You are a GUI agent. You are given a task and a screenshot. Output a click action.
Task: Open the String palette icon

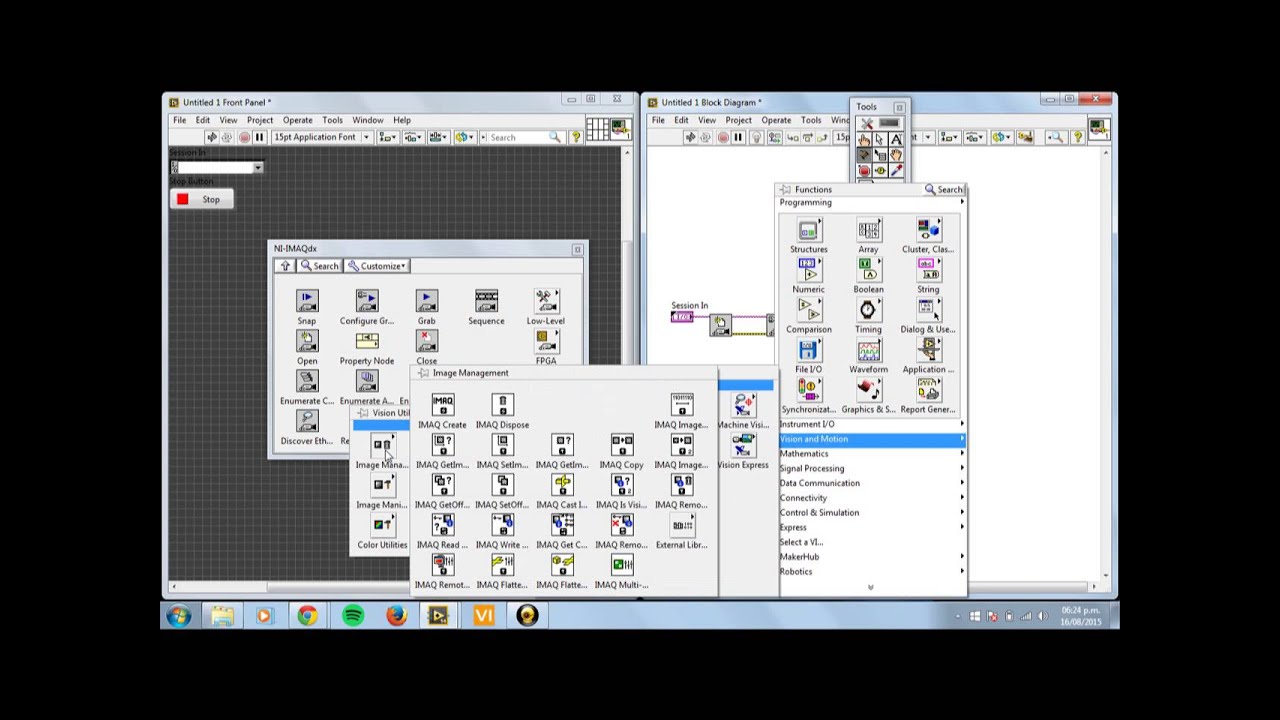tap(928, 270)
